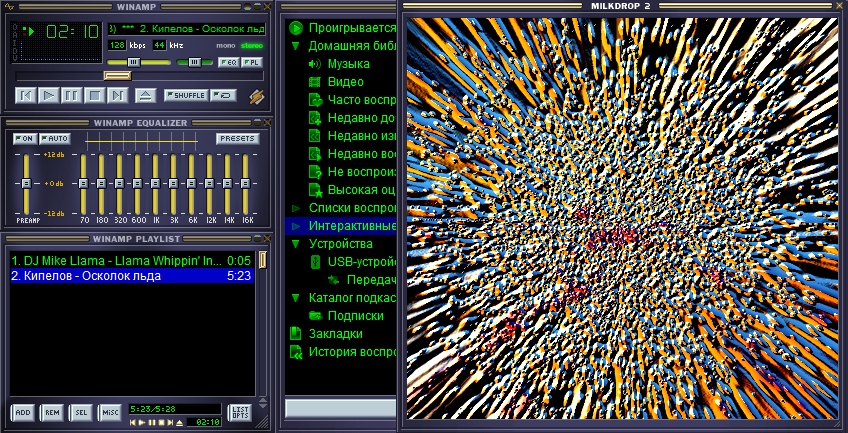The width and height of the screenshot is (848, 433).
Task: Click the balance slider handle
Action: point(195,62)
